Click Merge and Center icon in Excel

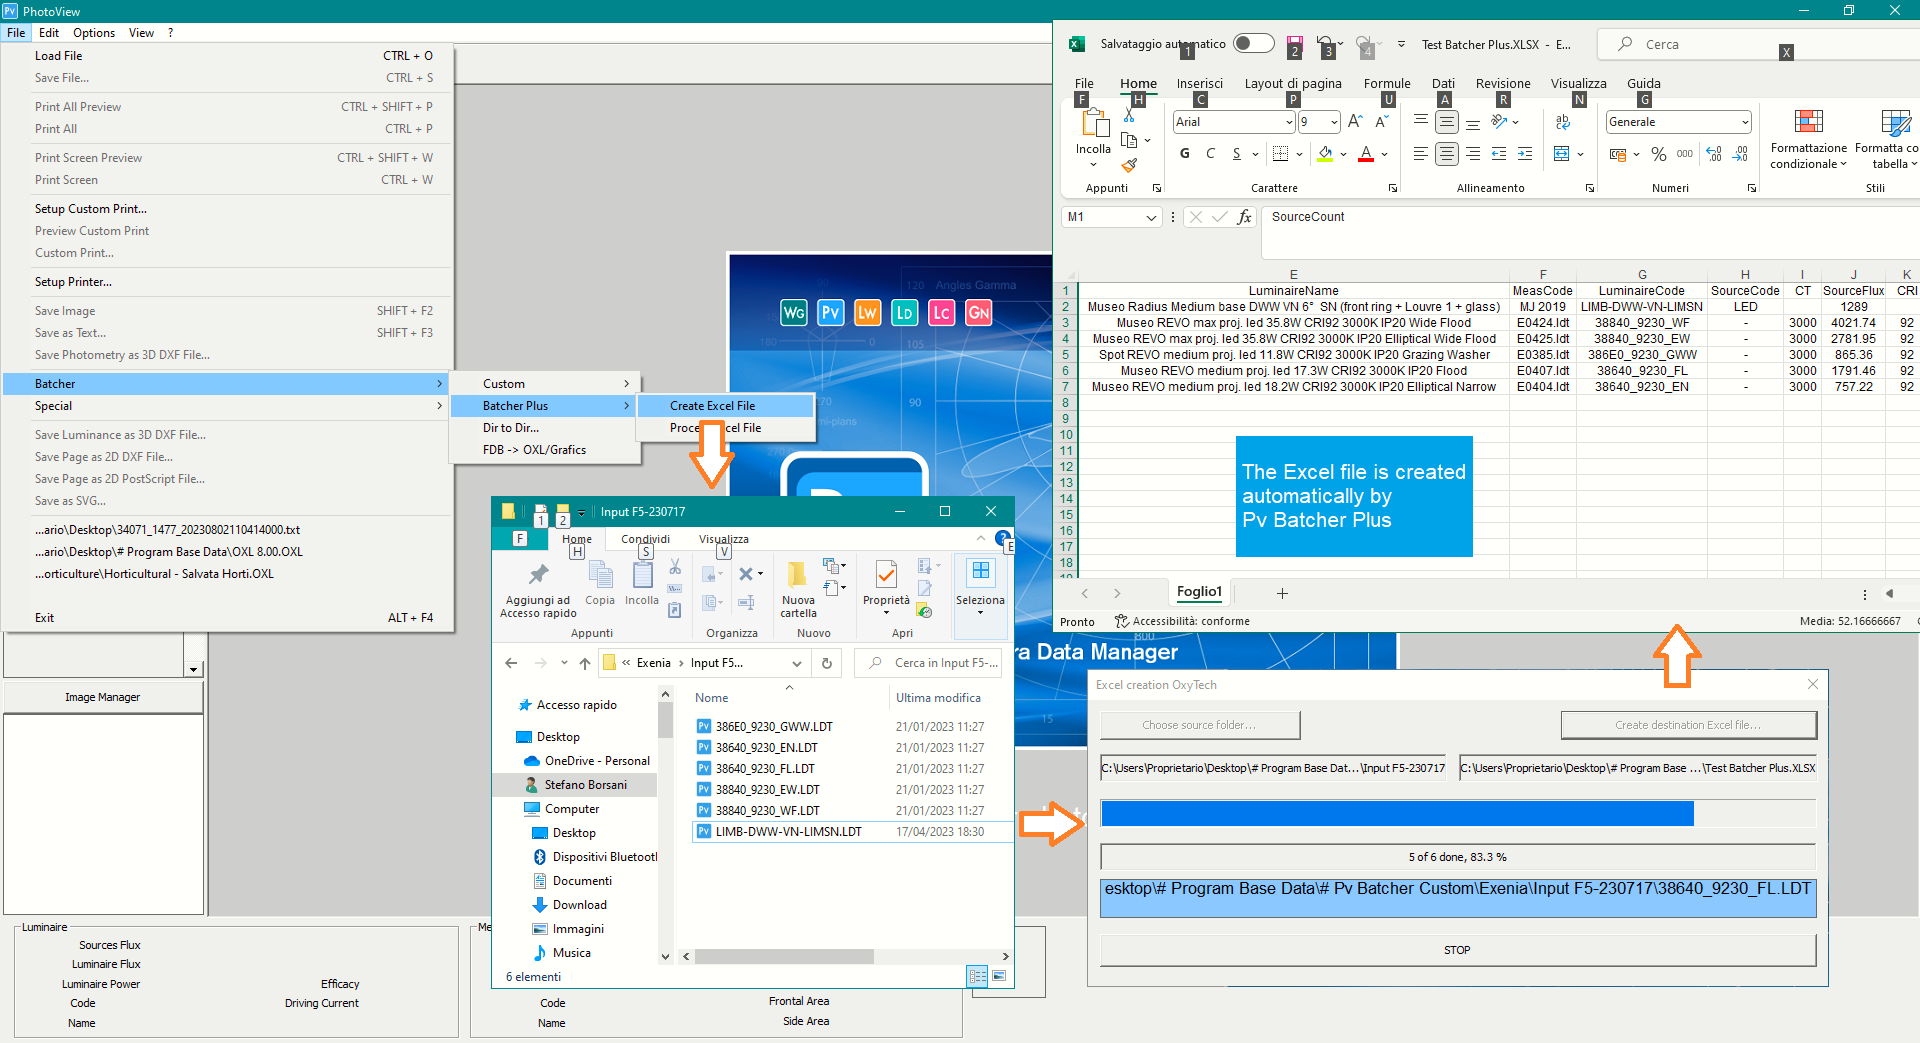click(x=1562, y=154)
